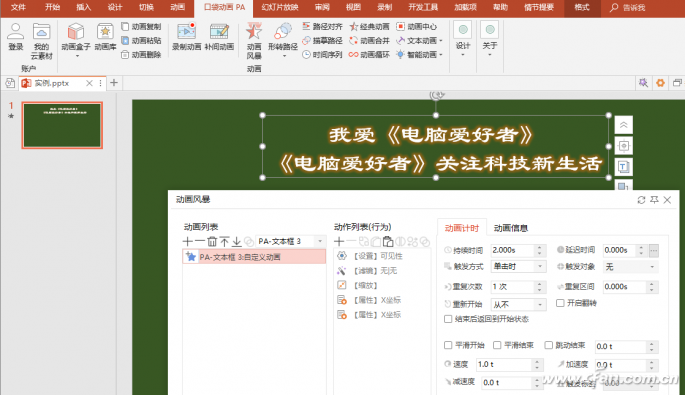
Task: Click 形转路径 shape to path
Action: pyautogui.click(x=283, y=40)
